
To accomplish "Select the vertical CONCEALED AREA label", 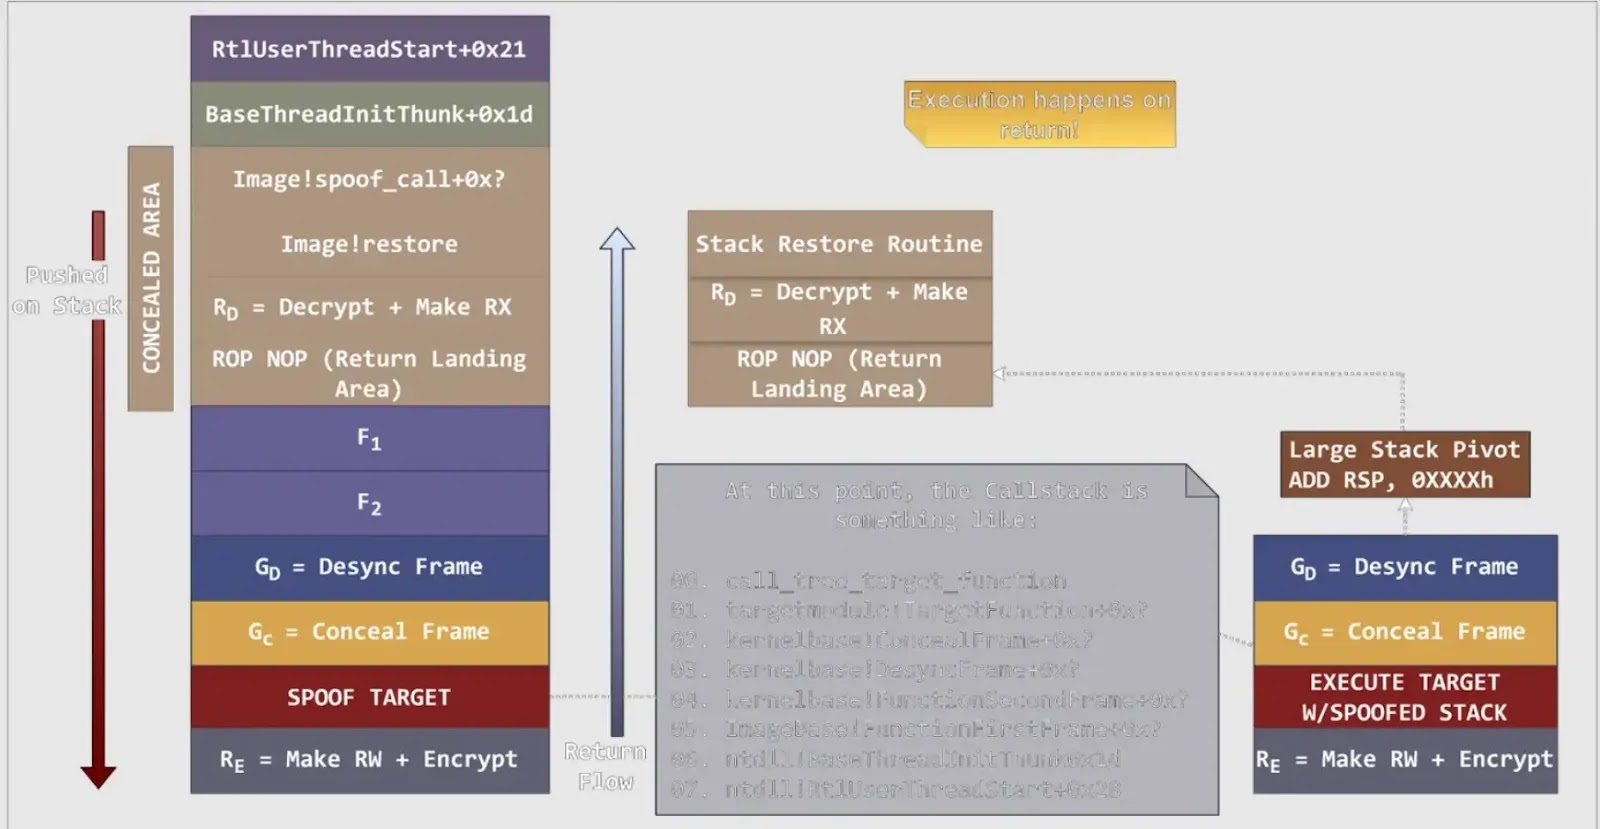I will [151, 278].
